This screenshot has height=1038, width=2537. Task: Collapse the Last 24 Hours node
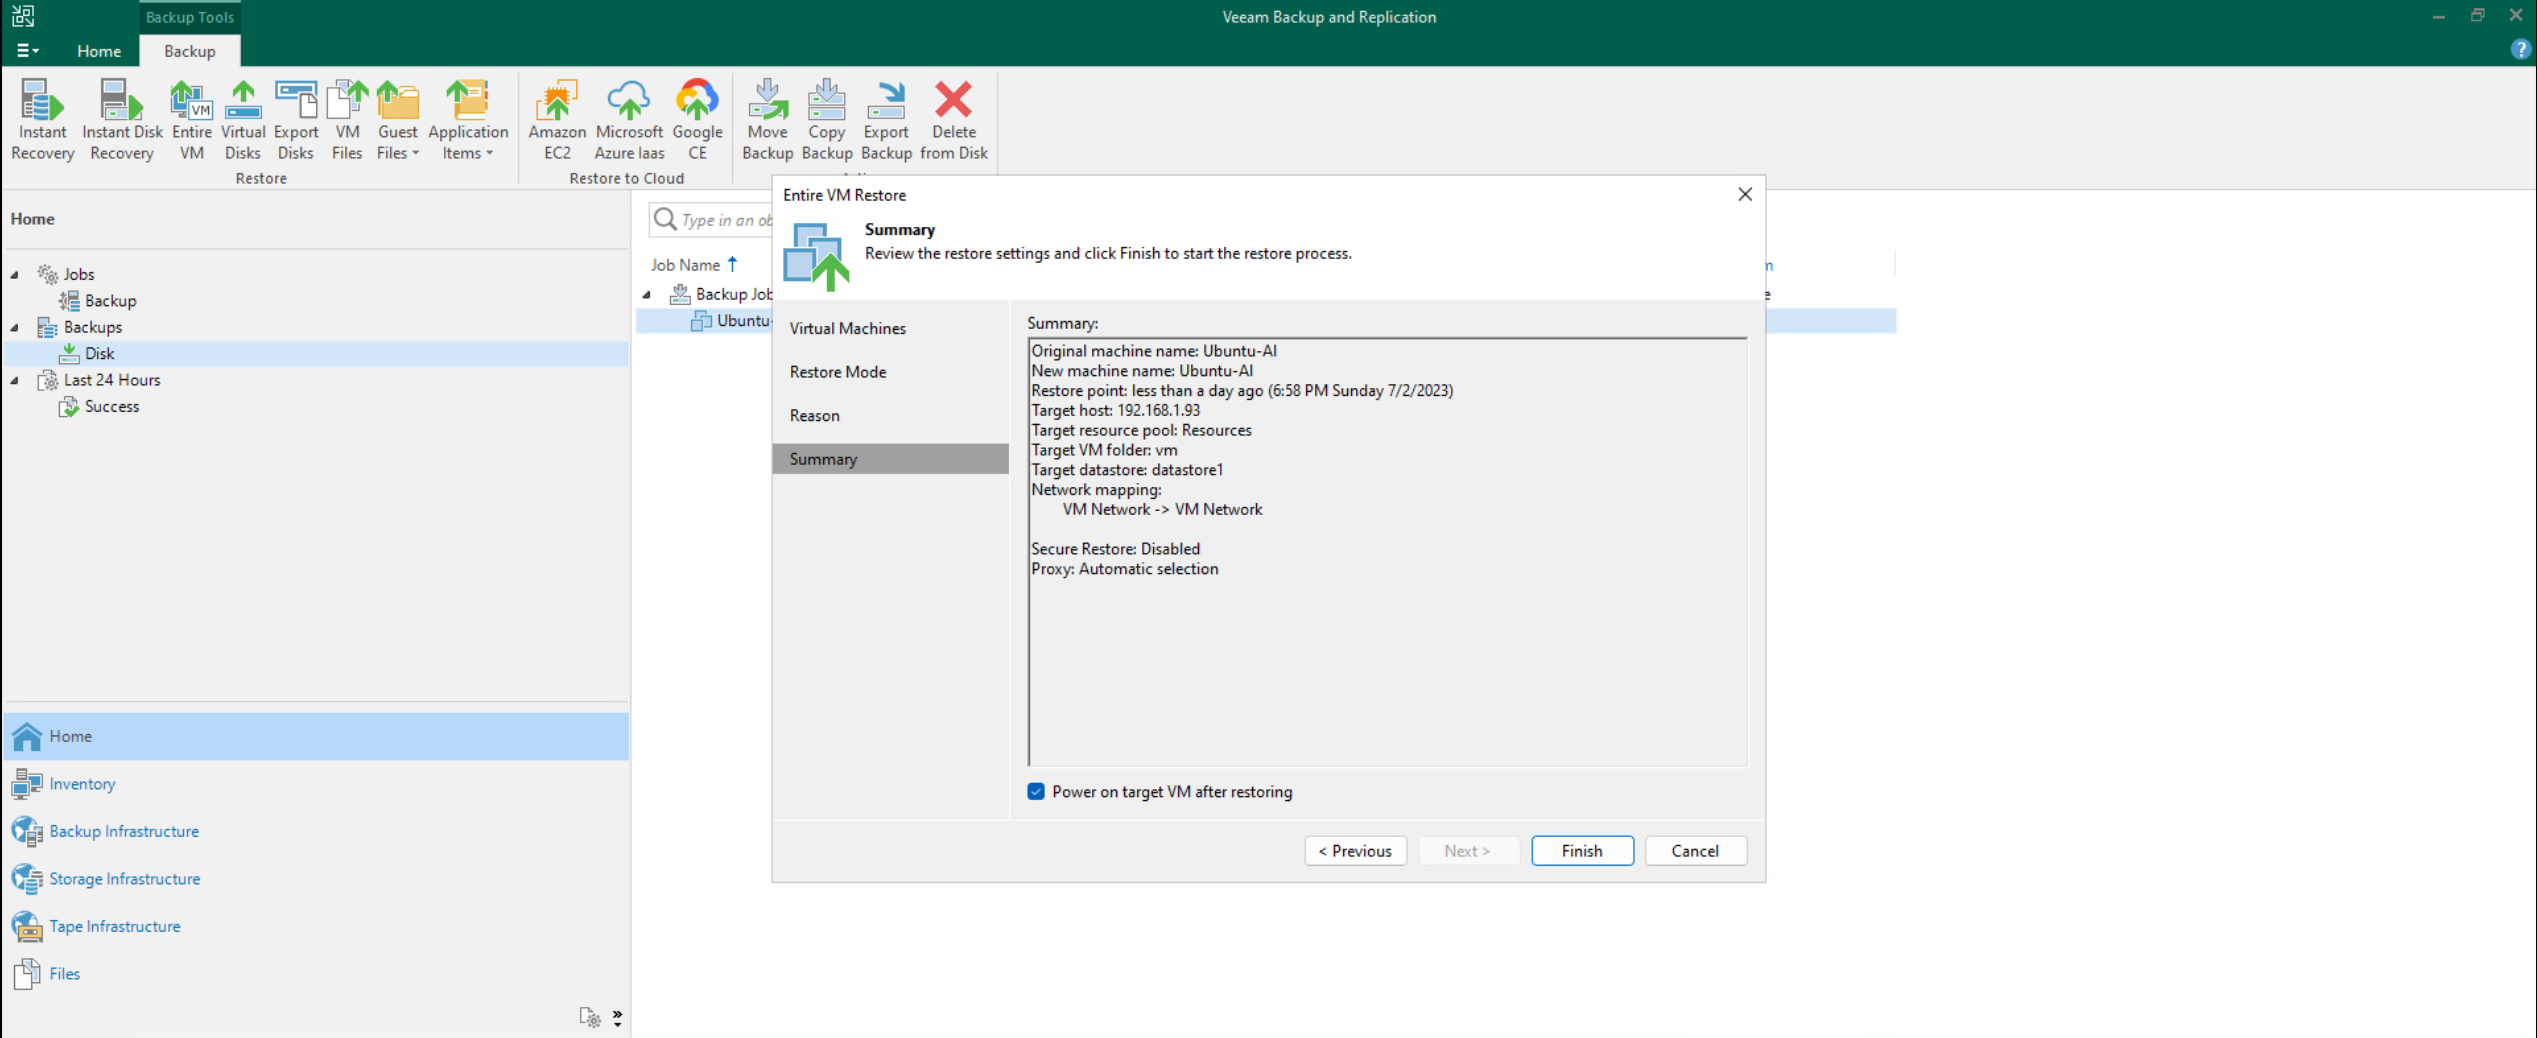(15, 380)
